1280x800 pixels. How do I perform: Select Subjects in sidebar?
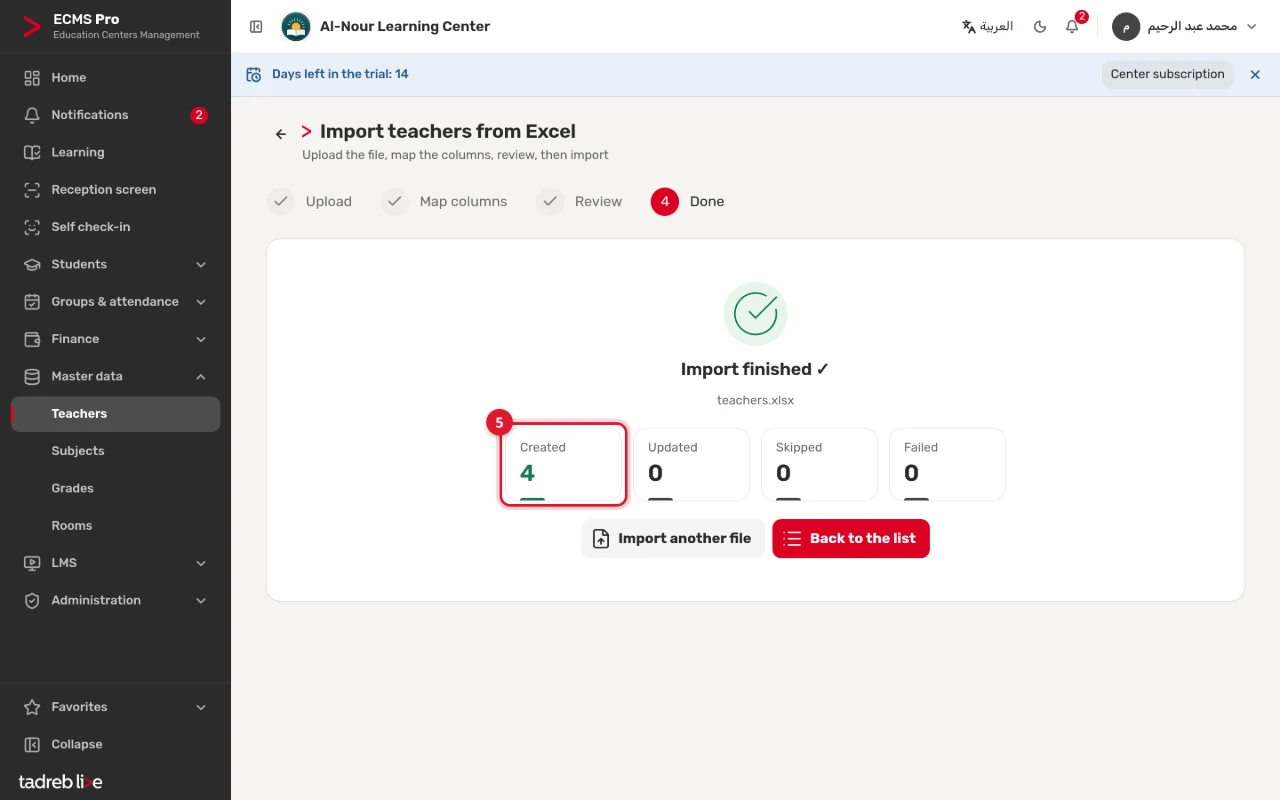pos(116,451)
